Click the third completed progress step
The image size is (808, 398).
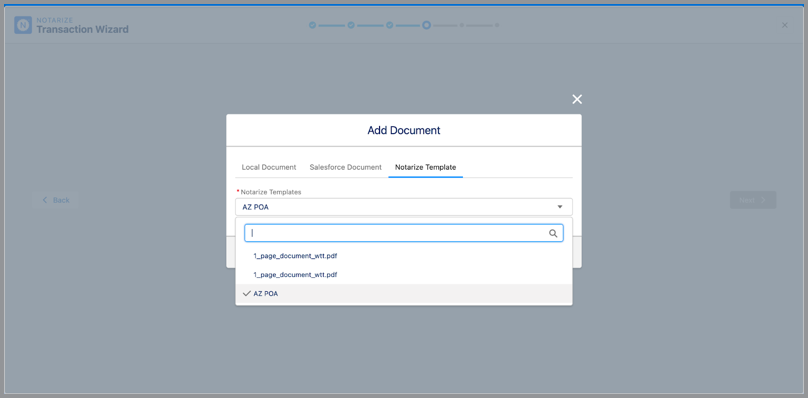390,25
